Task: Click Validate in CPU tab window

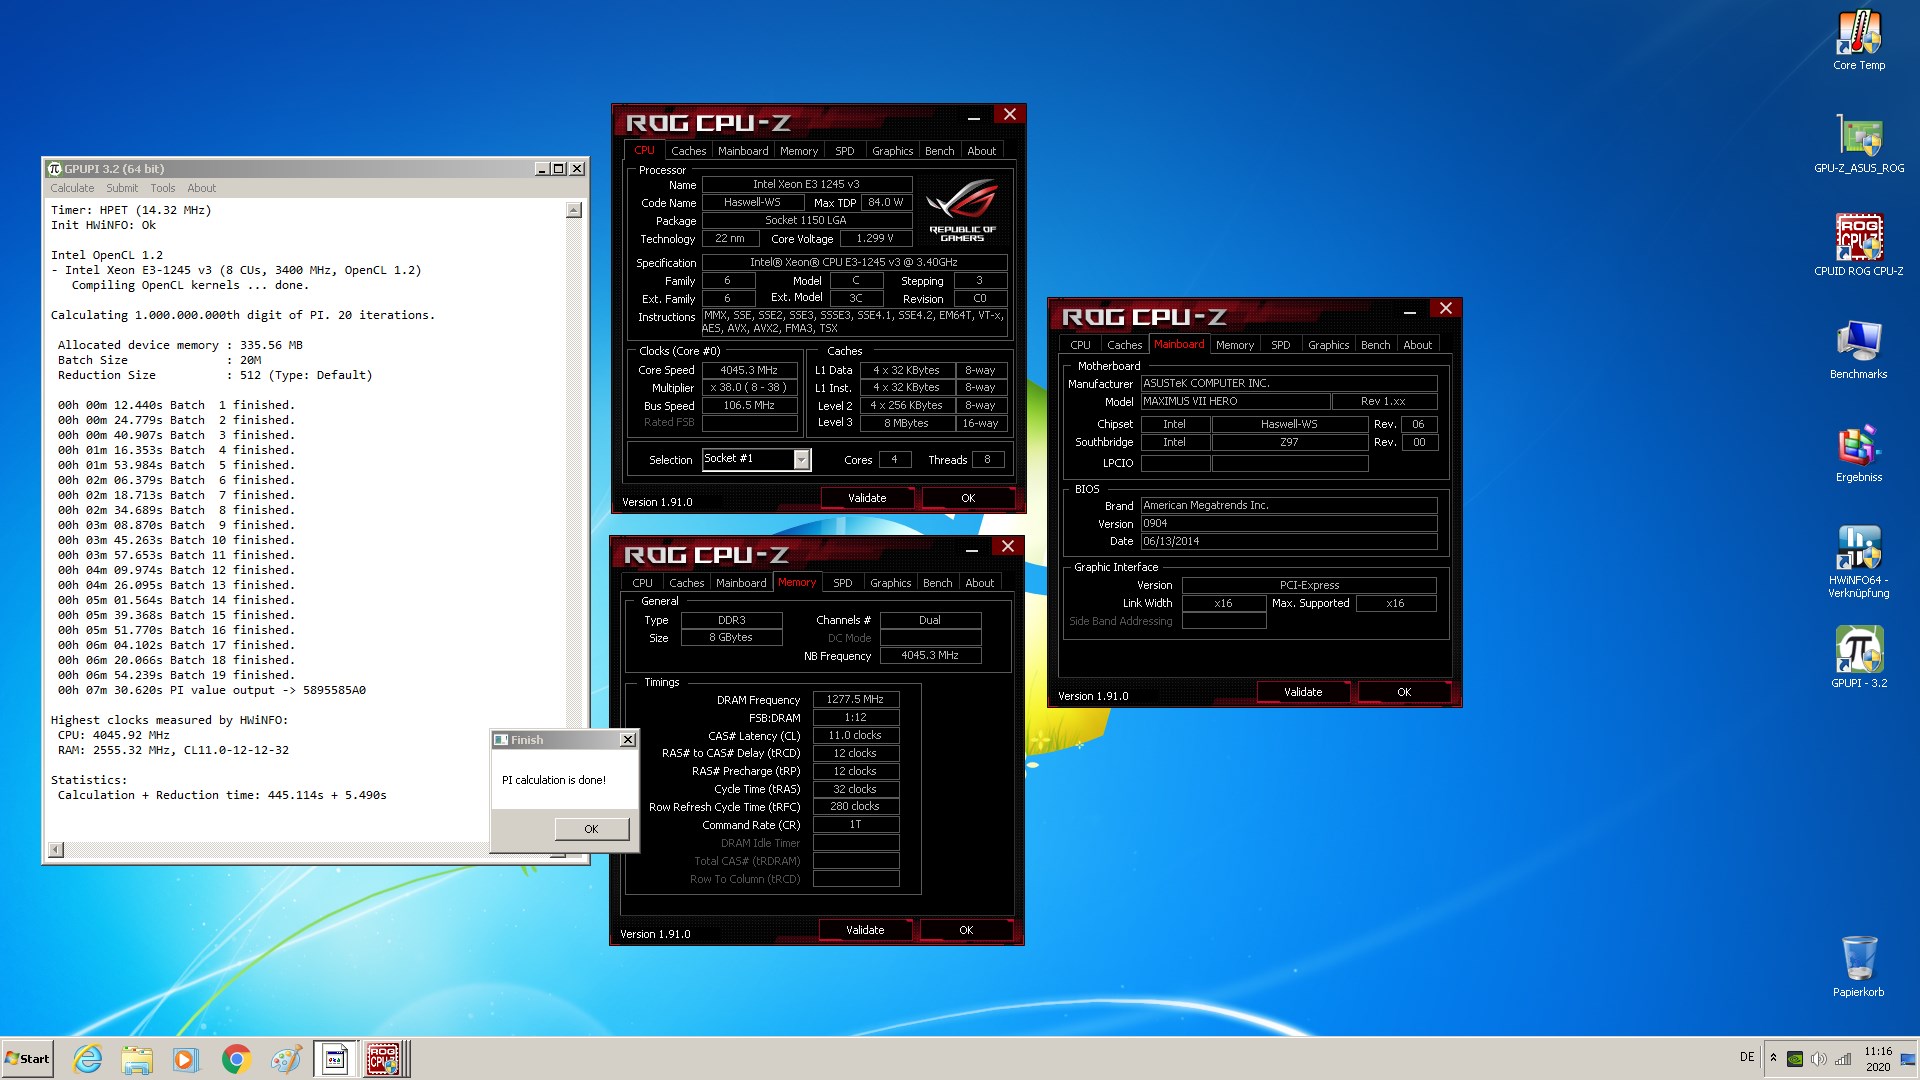Action: click(867, 498)
